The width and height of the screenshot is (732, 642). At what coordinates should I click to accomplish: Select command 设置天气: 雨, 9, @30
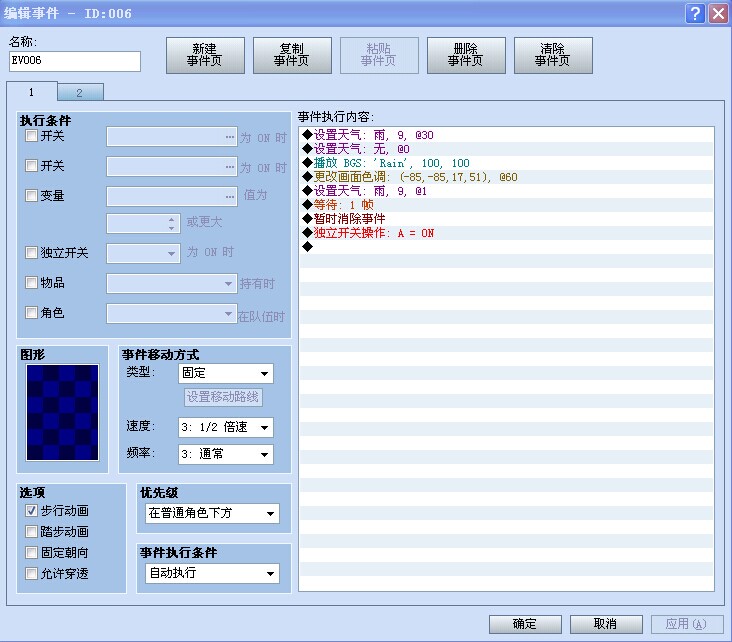pos(507,135)
